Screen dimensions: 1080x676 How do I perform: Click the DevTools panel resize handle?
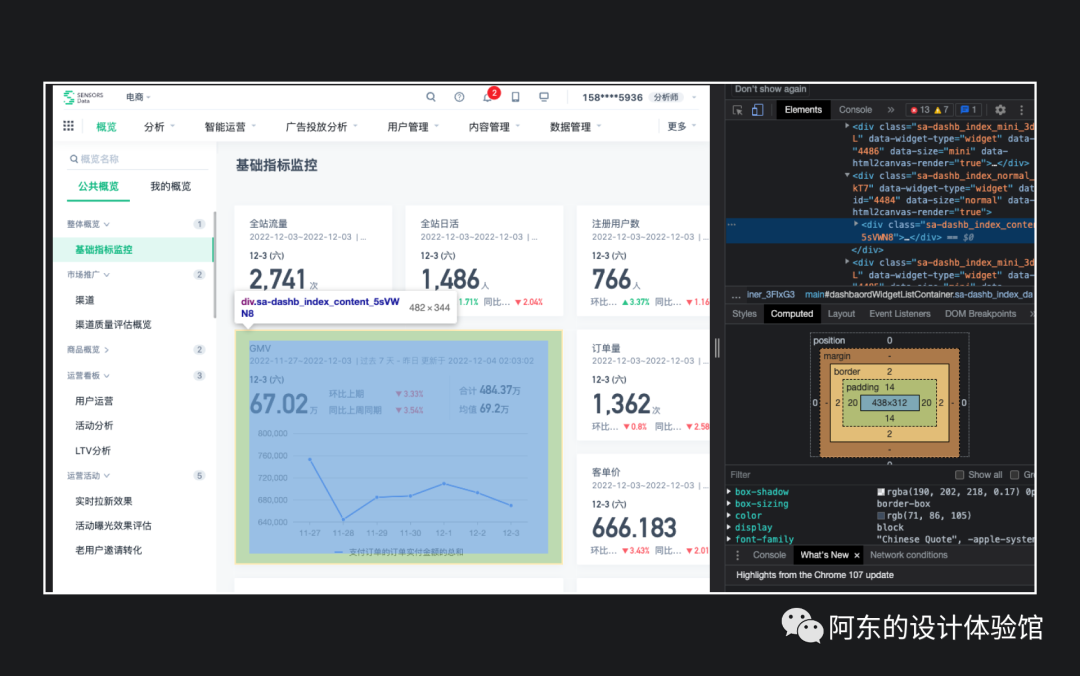point(717,348)
